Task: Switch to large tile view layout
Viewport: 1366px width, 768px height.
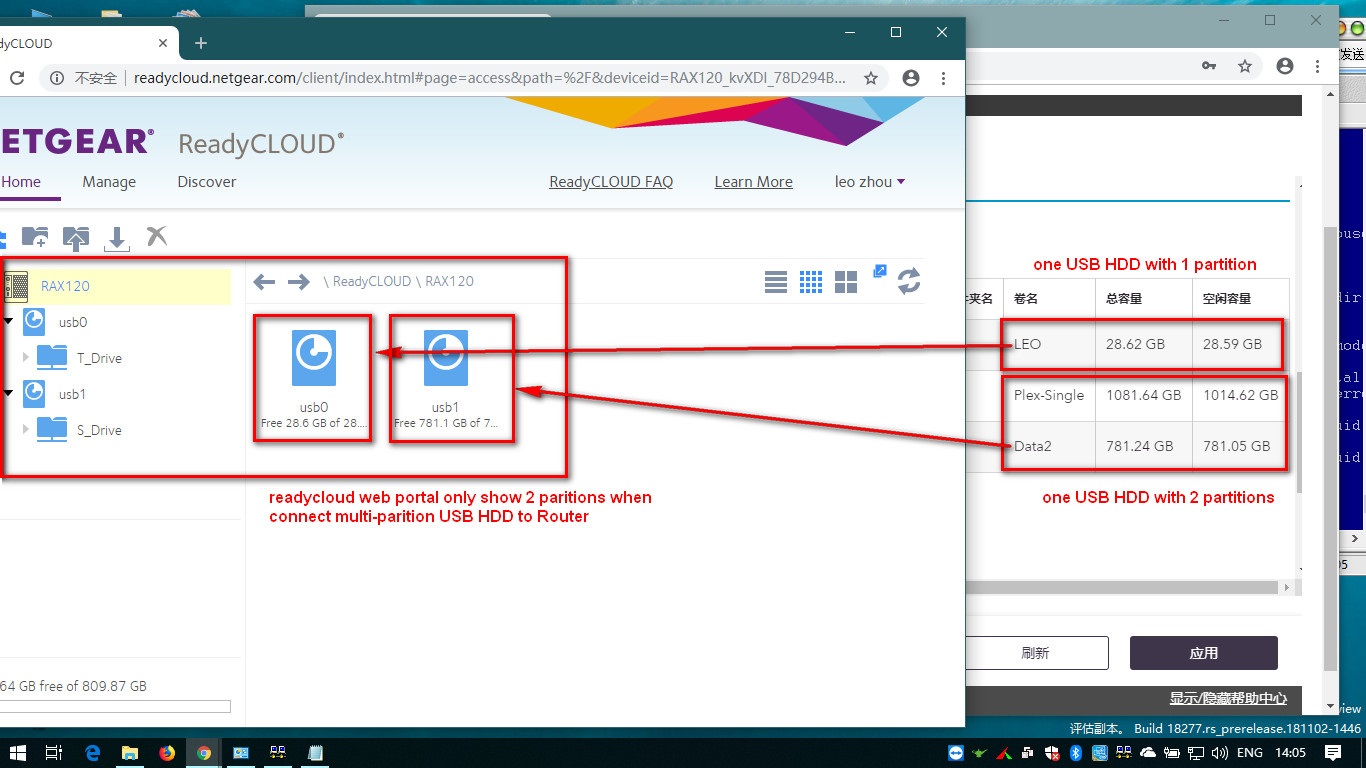Action: click(x=846, y=281)
